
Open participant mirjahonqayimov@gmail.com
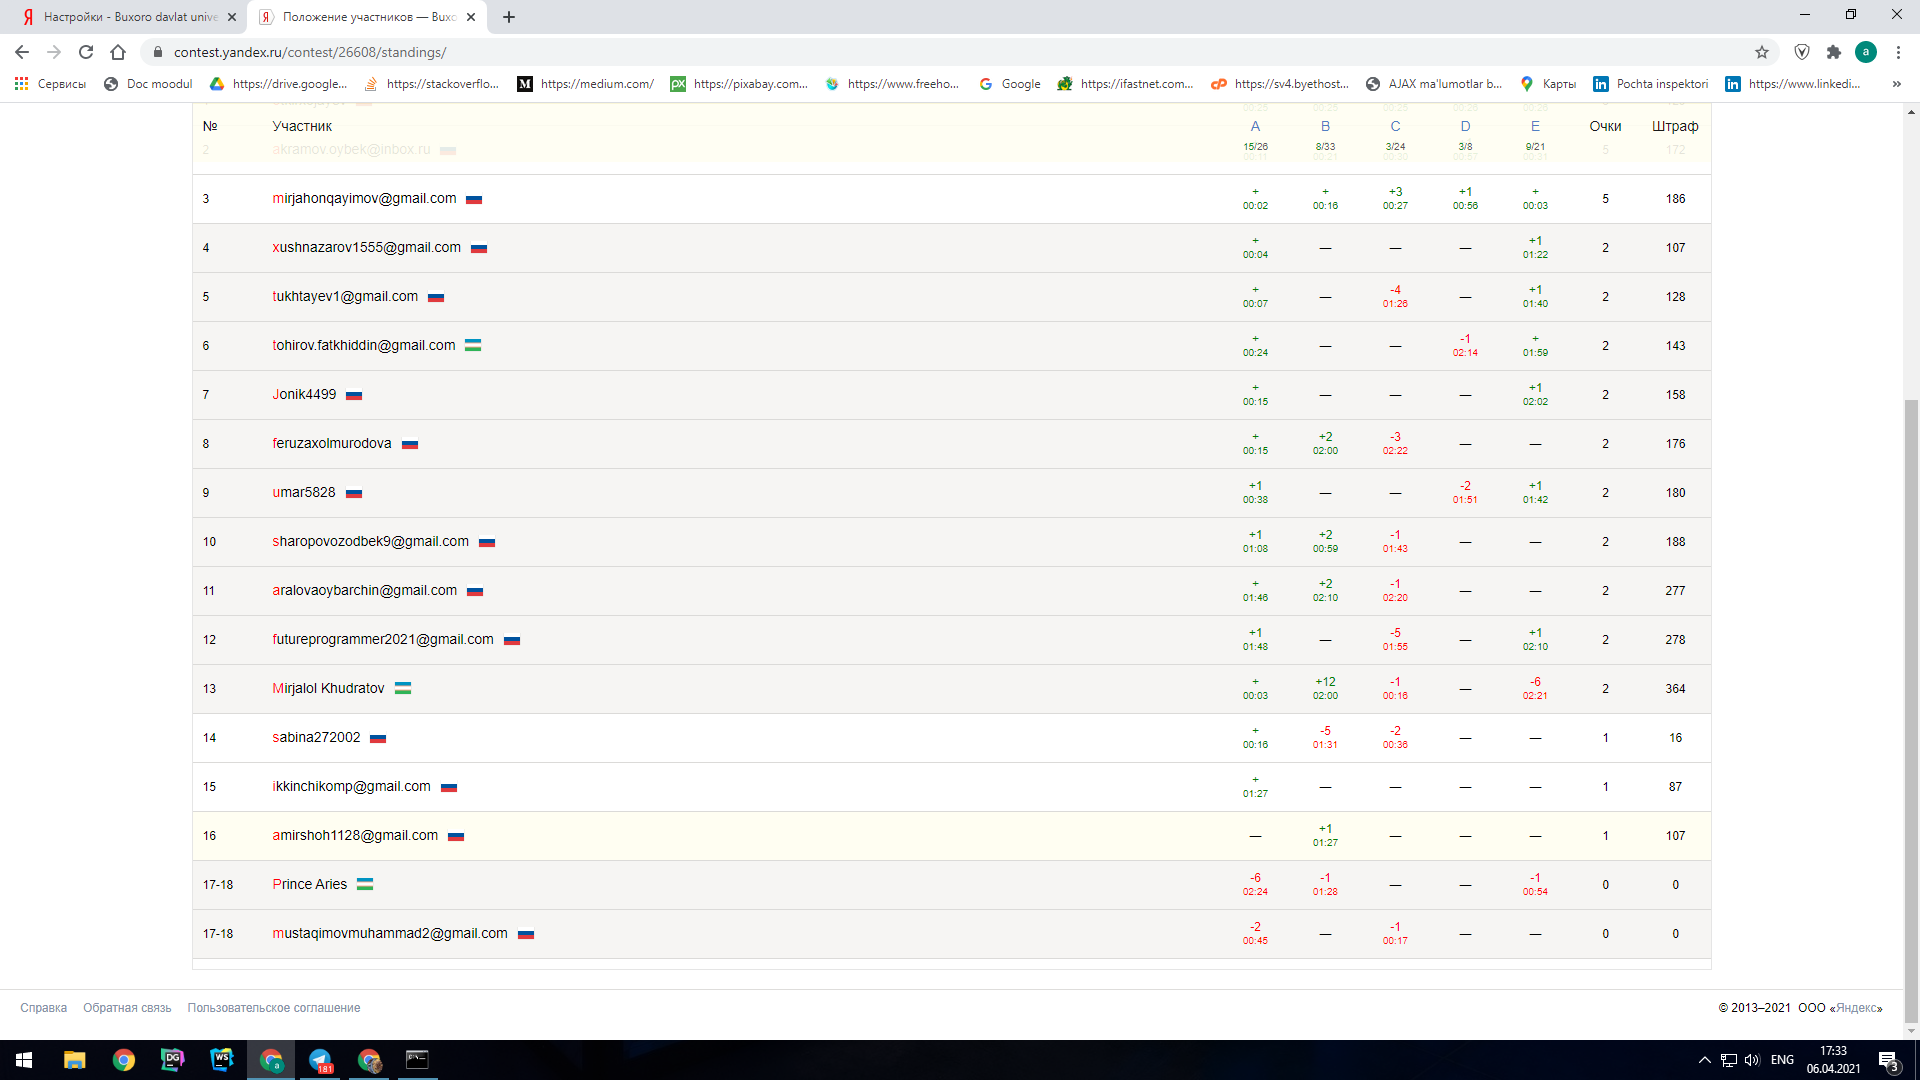[364, 198]
